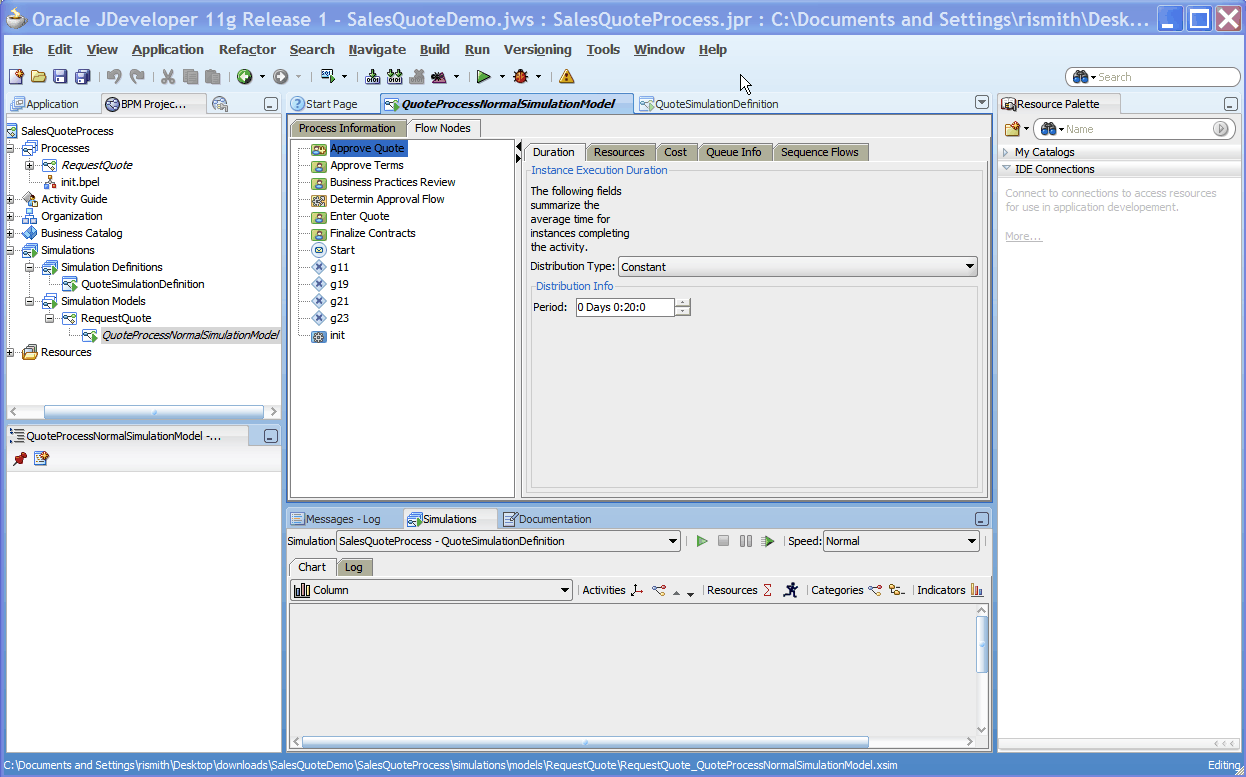This screenshot has height=777, width=1246.
Task: Click the yellow warning triangle toolbar icon
Action: (567, 77)
